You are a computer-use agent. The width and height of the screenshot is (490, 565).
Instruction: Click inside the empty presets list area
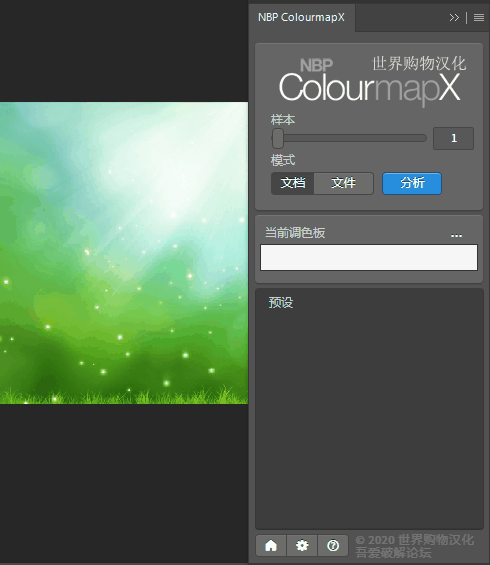(x=369, y=418)
